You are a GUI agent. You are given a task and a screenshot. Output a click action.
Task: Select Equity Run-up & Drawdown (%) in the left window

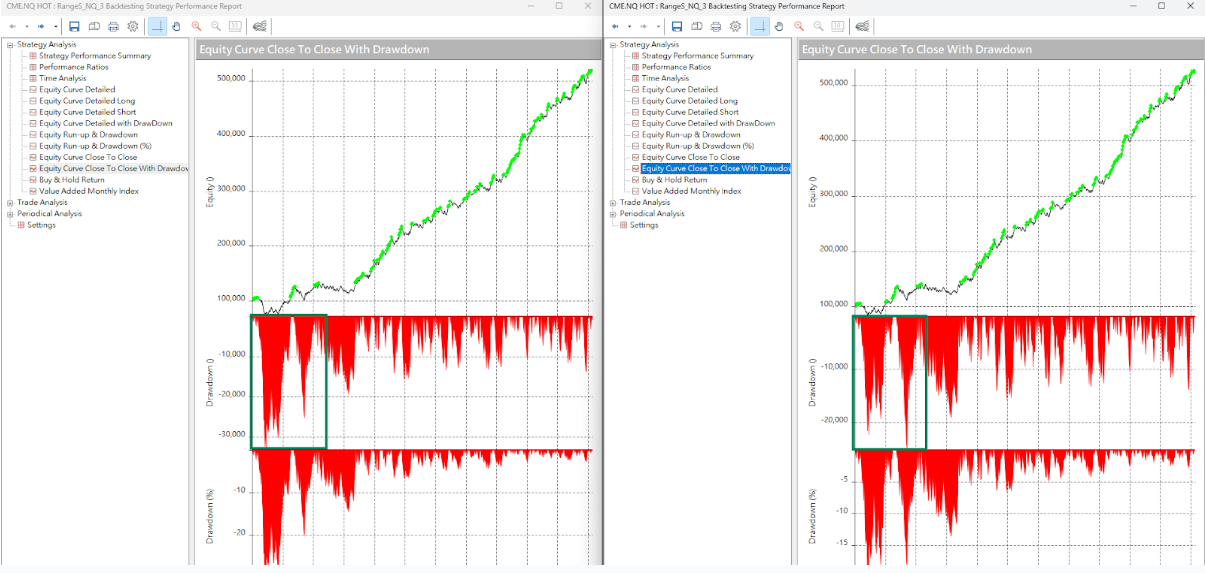[95, 146]
